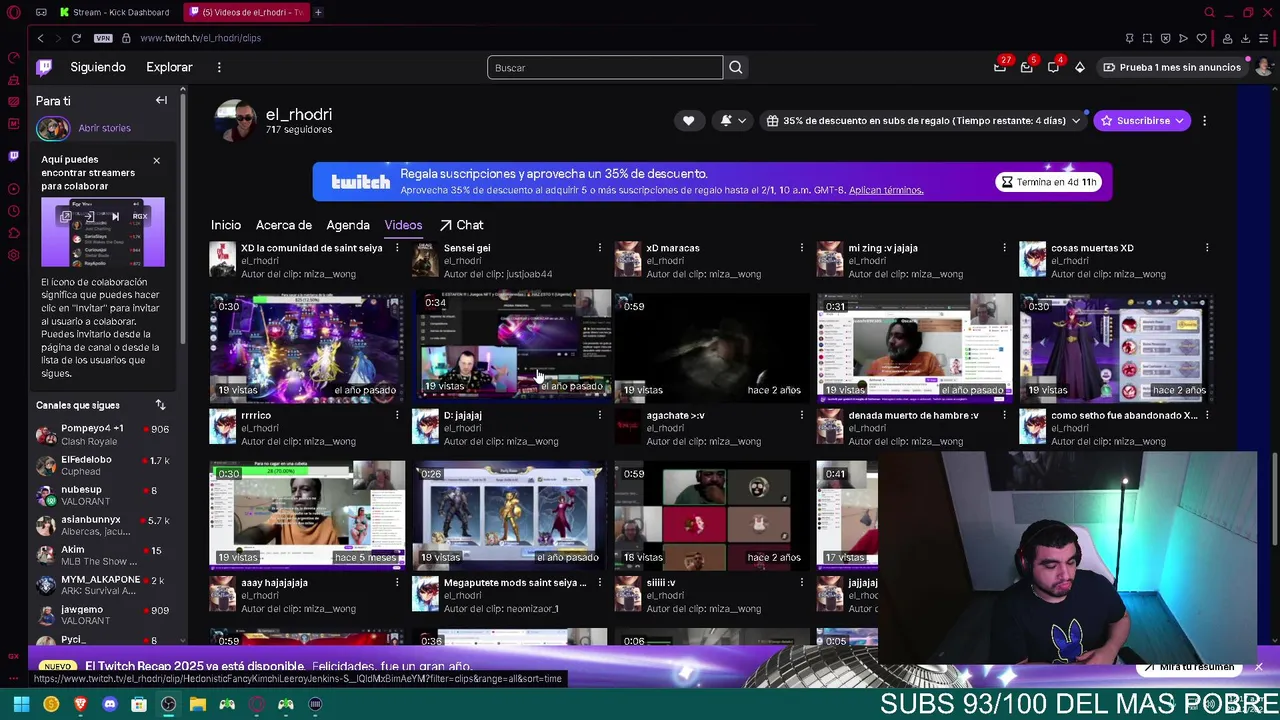Open OBS Studio from the taskbar

point(168,704)
